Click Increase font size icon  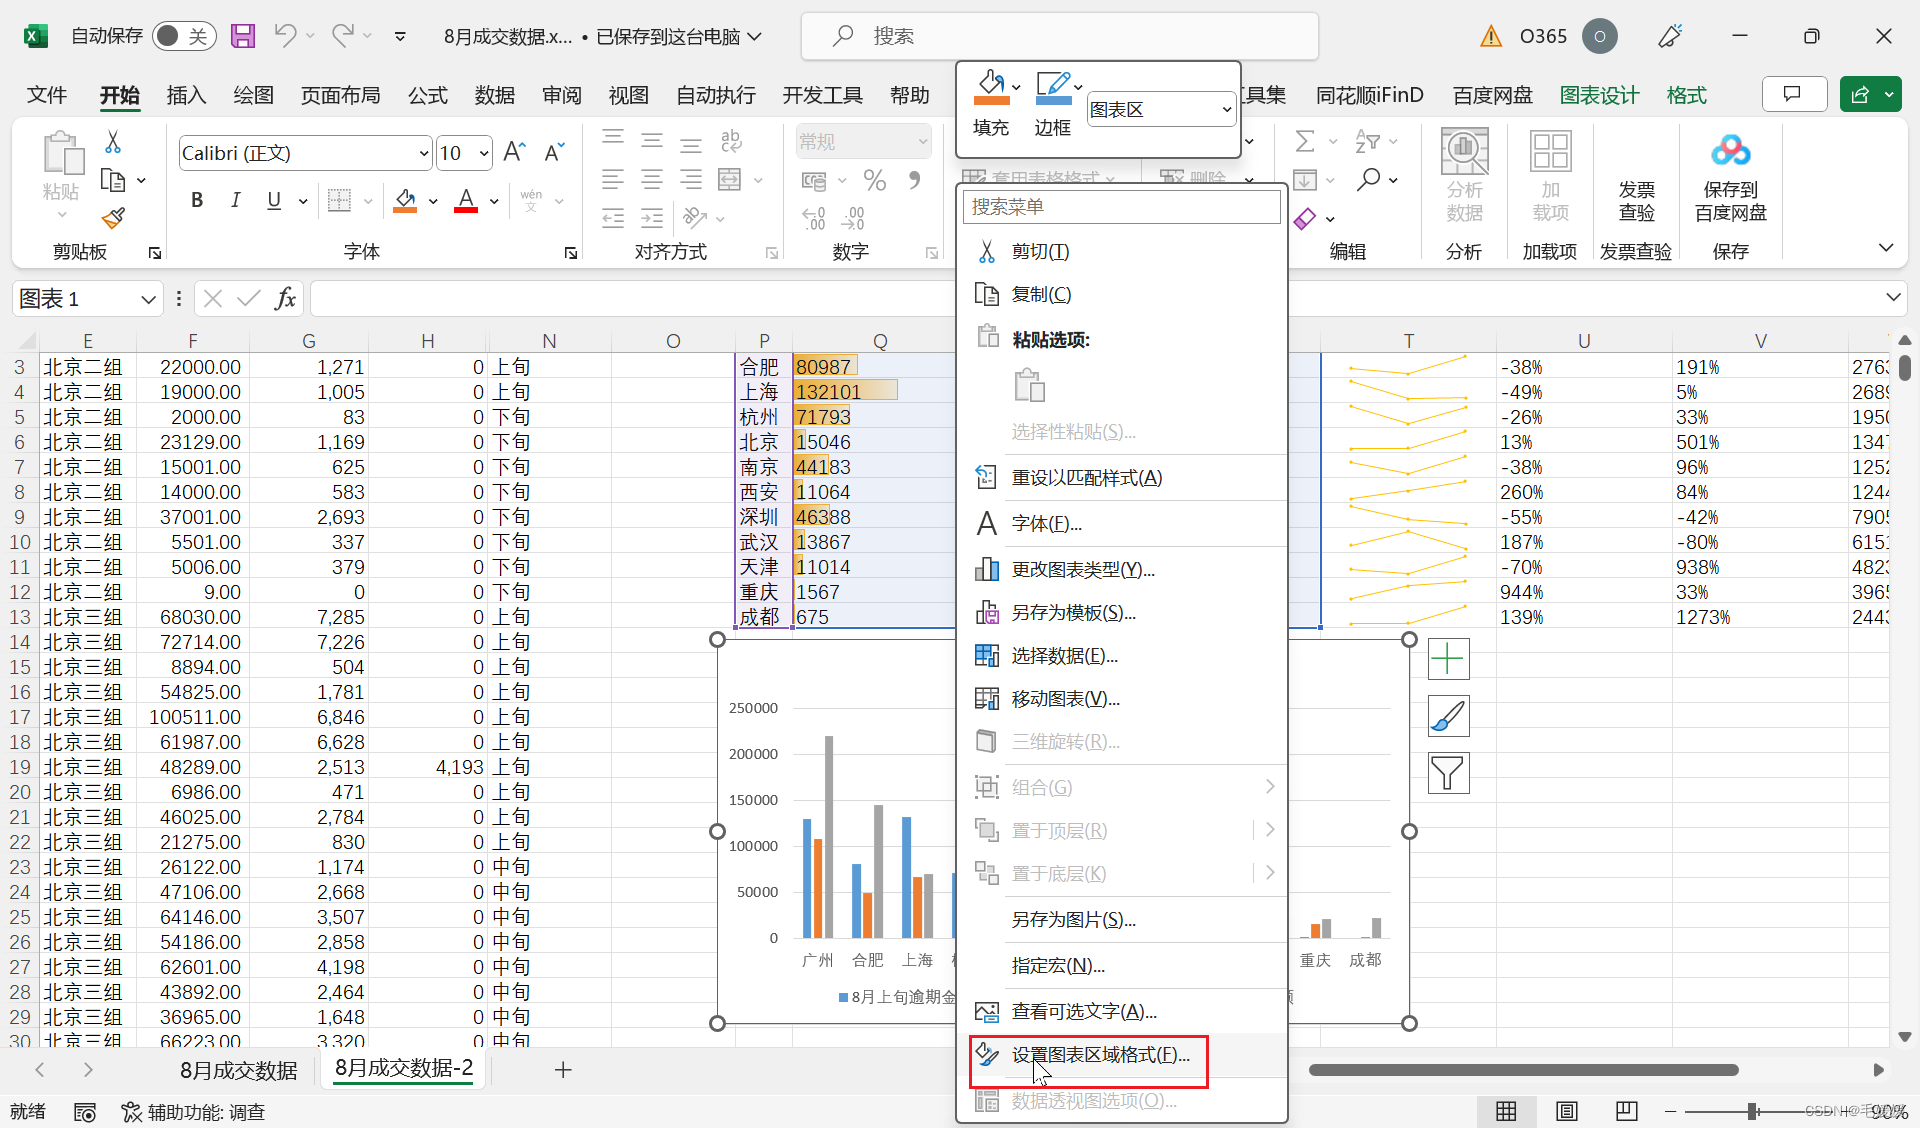click(x=514, y=152)
